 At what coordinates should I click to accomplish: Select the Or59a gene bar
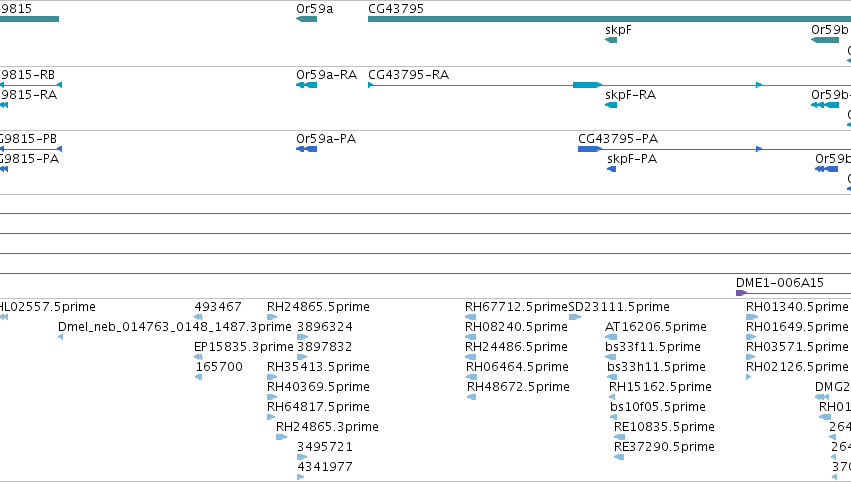pyautogui.click(x=307, y=19)
